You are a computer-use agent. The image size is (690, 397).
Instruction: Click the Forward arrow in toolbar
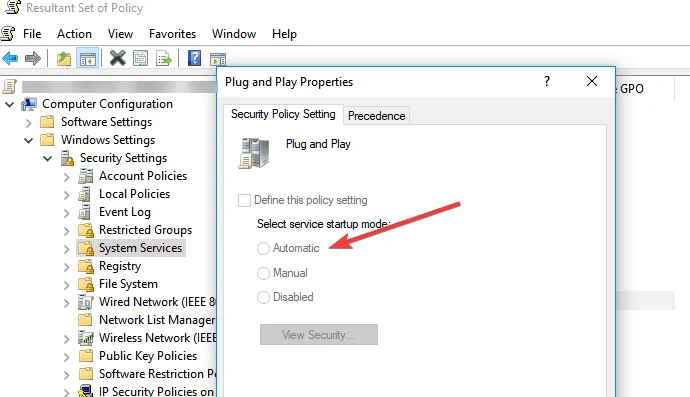tap(33, 58)
